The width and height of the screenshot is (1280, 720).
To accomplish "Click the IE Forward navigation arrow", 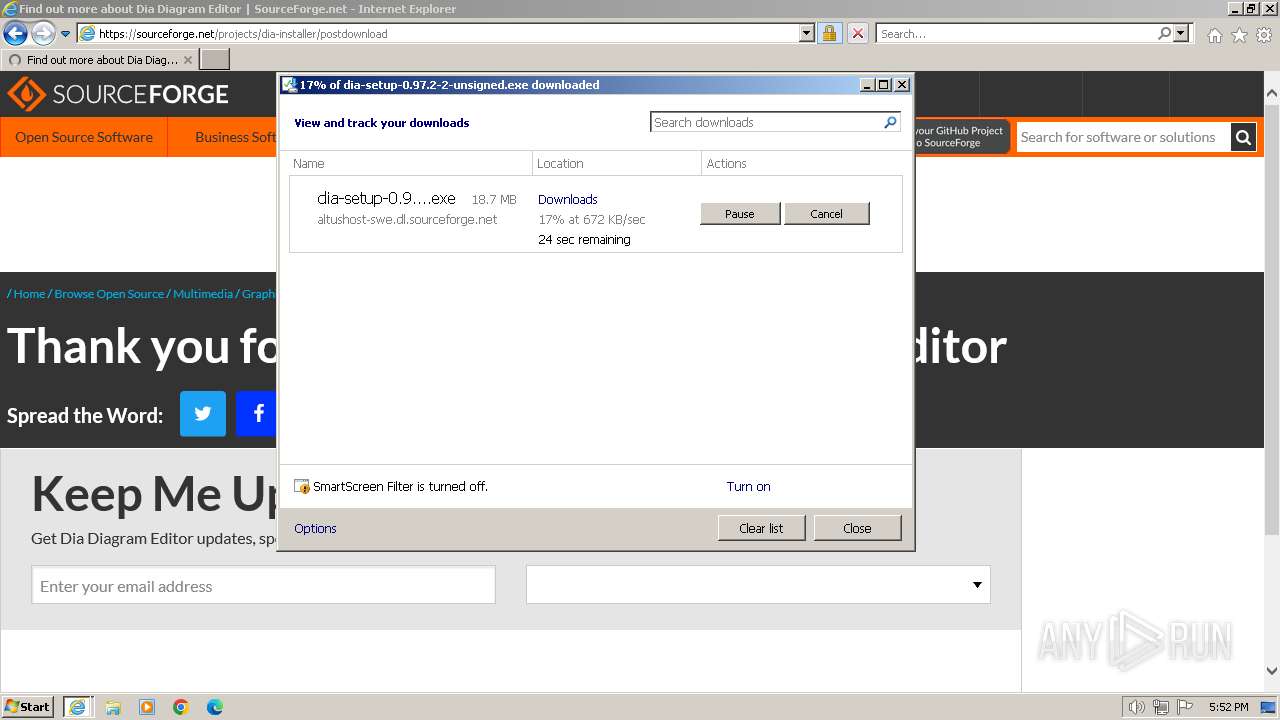I will click(x=43, y=33).
